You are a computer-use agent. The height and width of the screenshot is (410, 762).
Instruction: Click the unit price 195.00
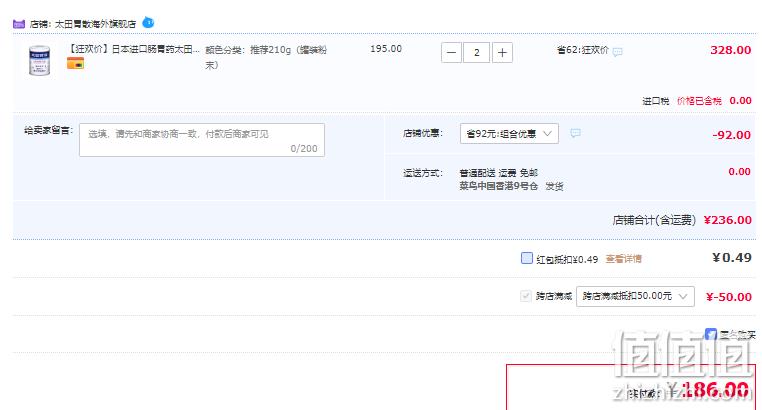tap(386, 49)
